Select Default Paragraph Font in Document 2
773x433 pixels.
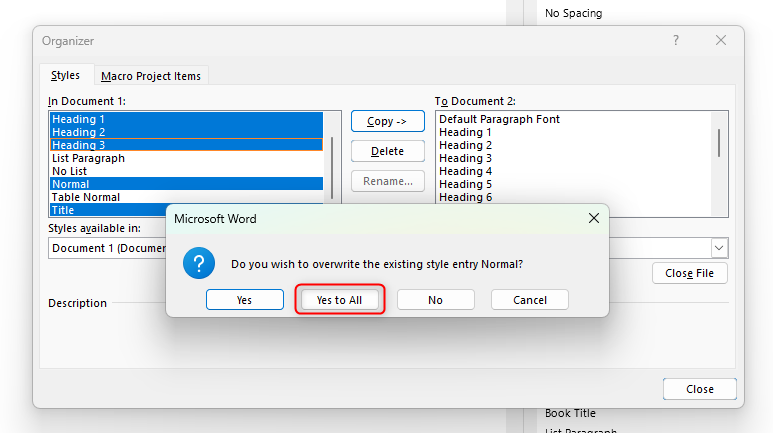coord(499,119)
